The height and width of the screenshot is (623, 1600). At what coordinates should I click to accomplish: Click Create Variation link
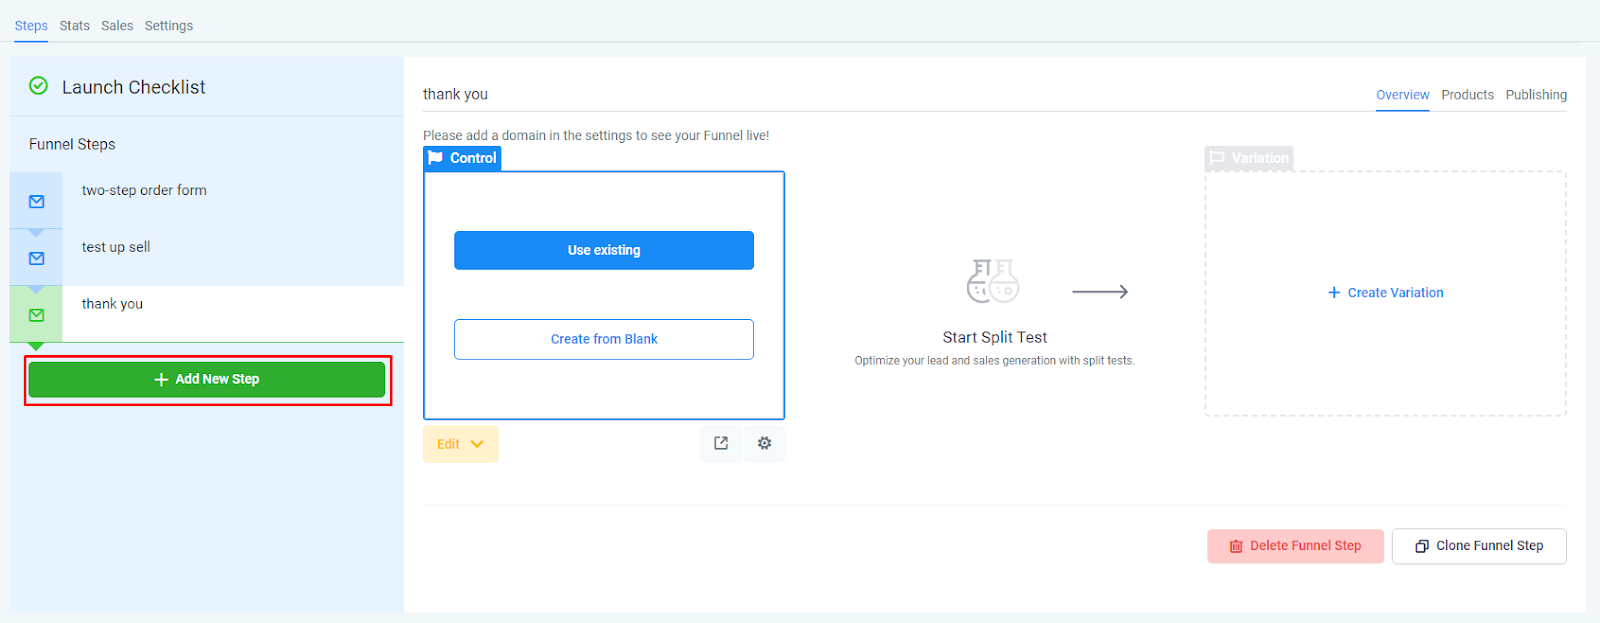tap(1385, 293)
